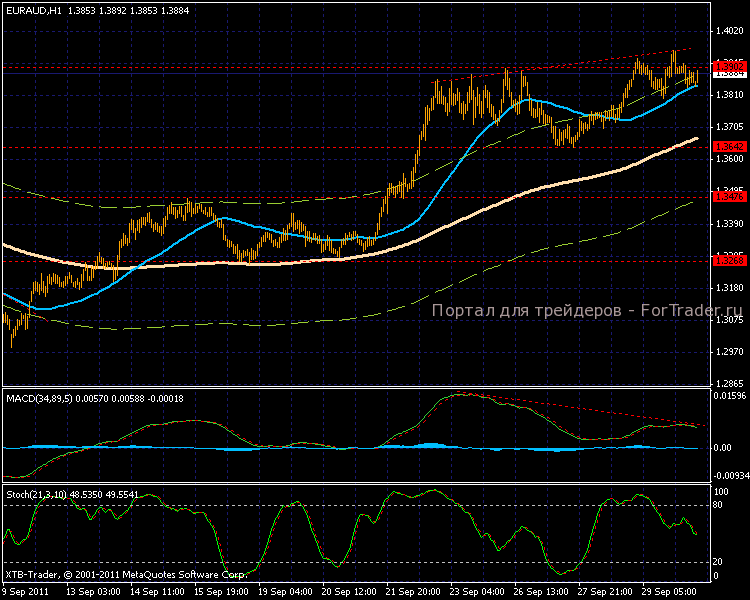Click the 9 Sep 2011 date label
Image resolution: width=750 pixels, height=600 pixels.
click(x=26, y=592)
